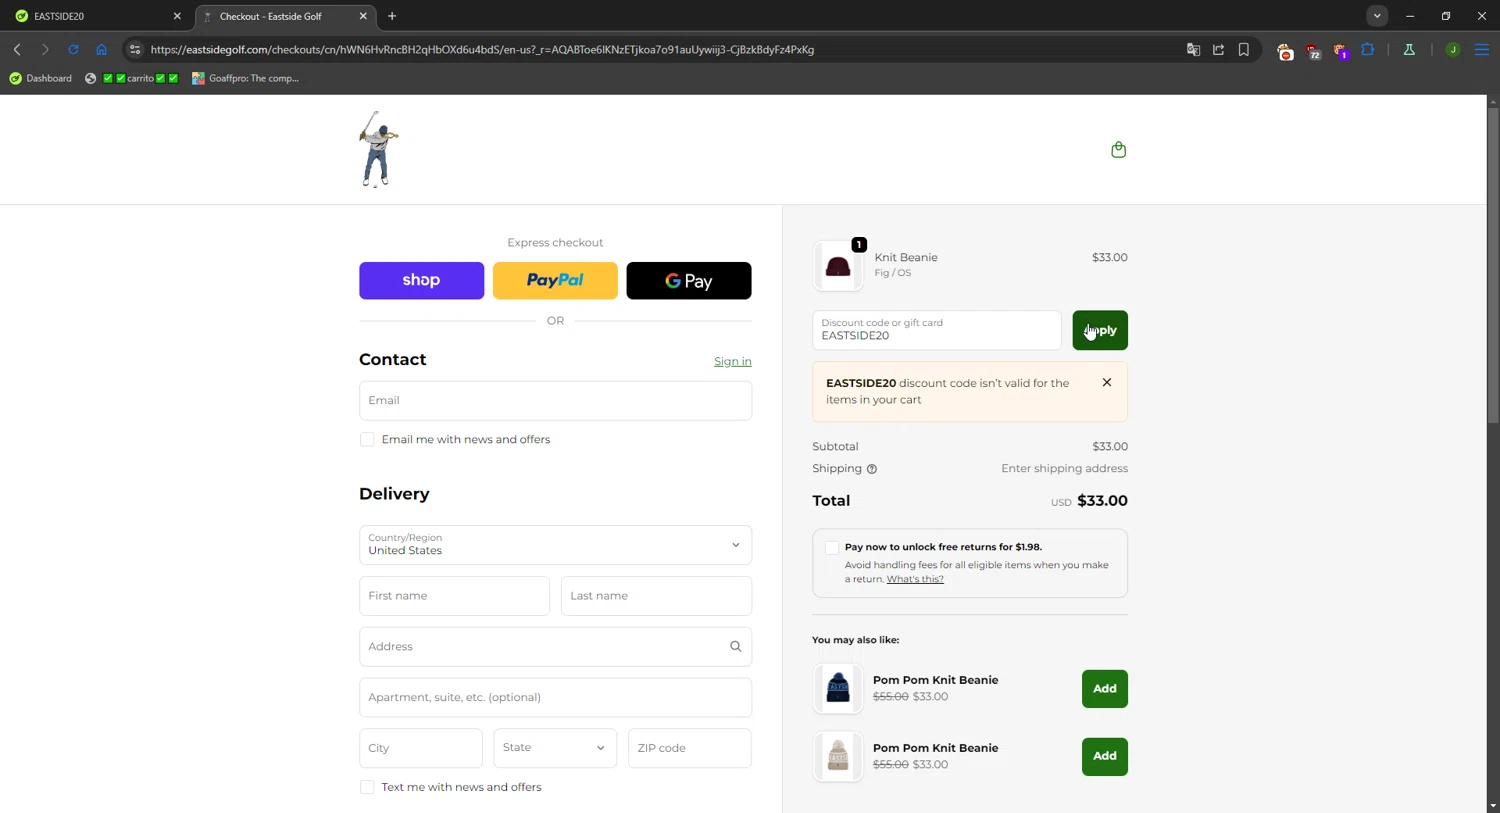This screenshot has height=813, width=1500.
Task: Click the labs flask icon
Action: [1409, 49]
